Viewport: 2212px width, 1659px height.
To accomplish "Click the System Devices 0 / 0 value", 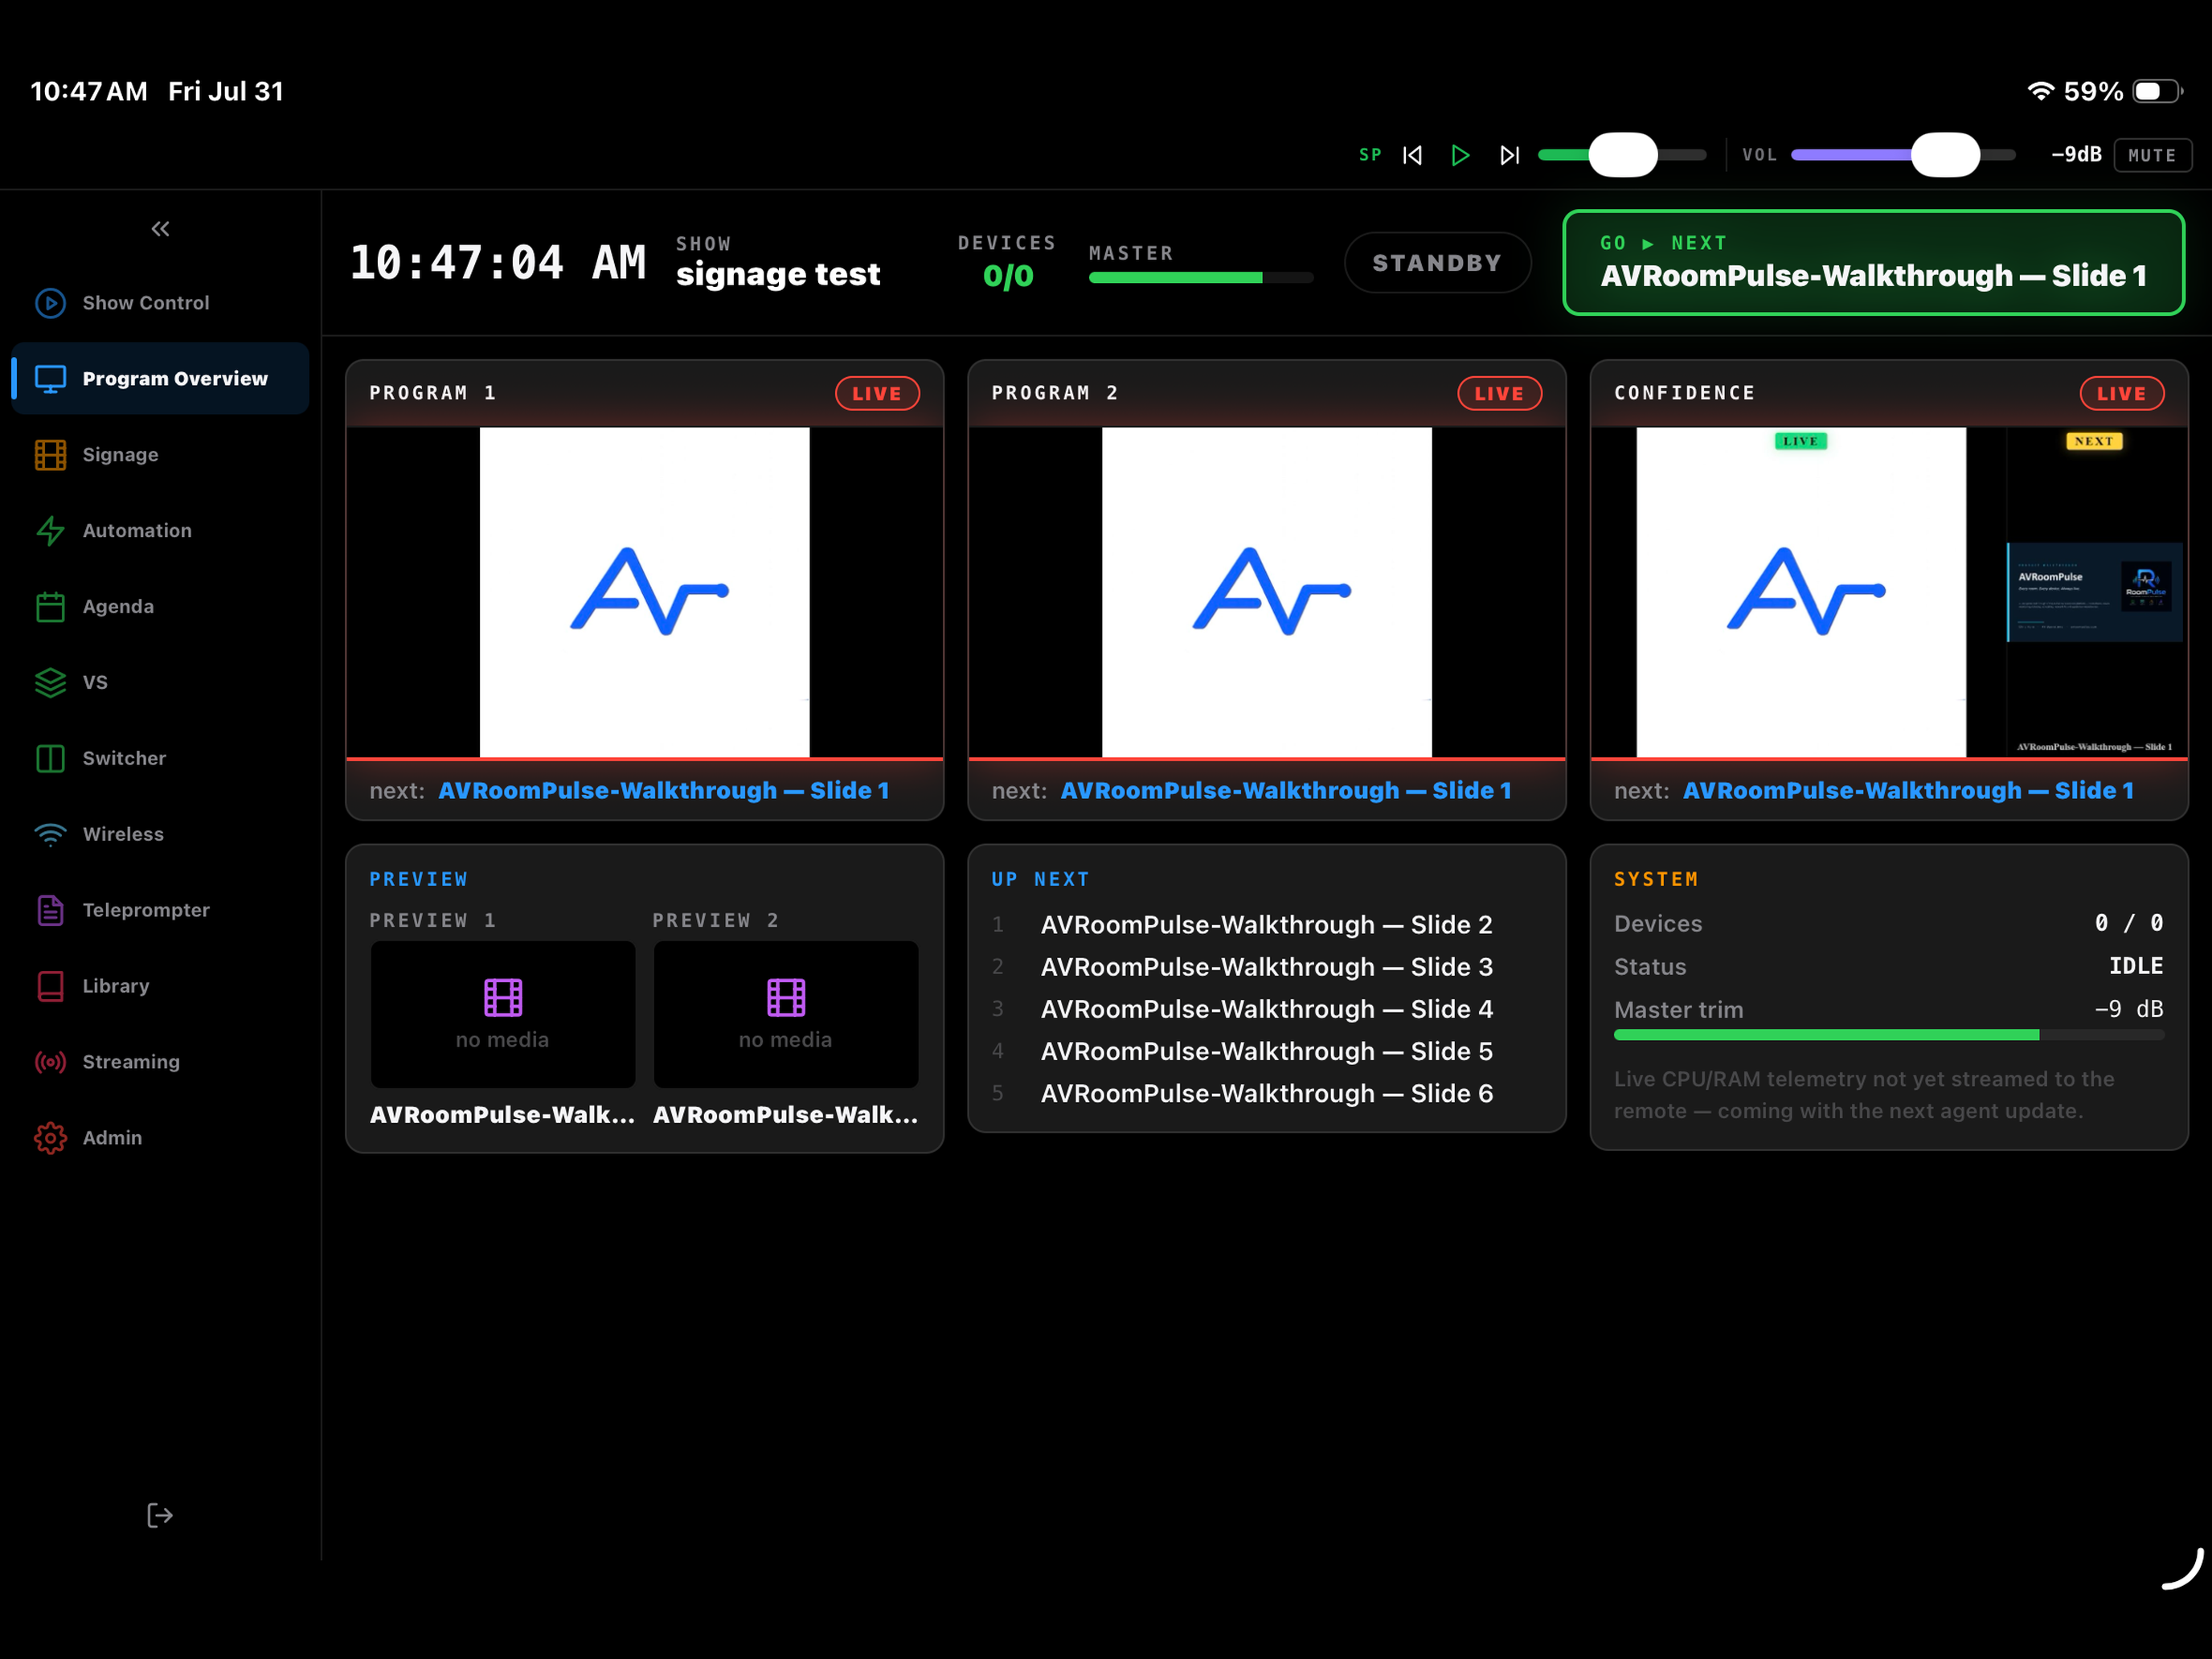I will point(2129,923).
